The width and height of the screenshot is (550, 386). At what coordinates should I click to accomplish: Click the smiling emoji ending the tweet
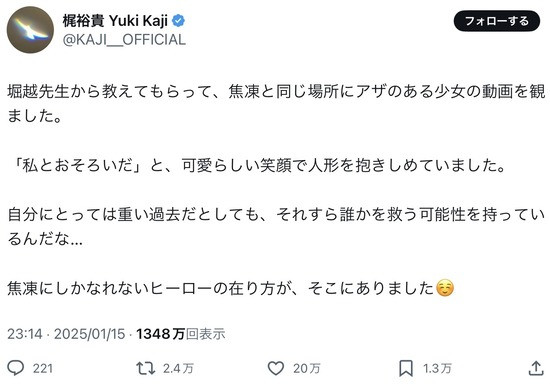445,288
